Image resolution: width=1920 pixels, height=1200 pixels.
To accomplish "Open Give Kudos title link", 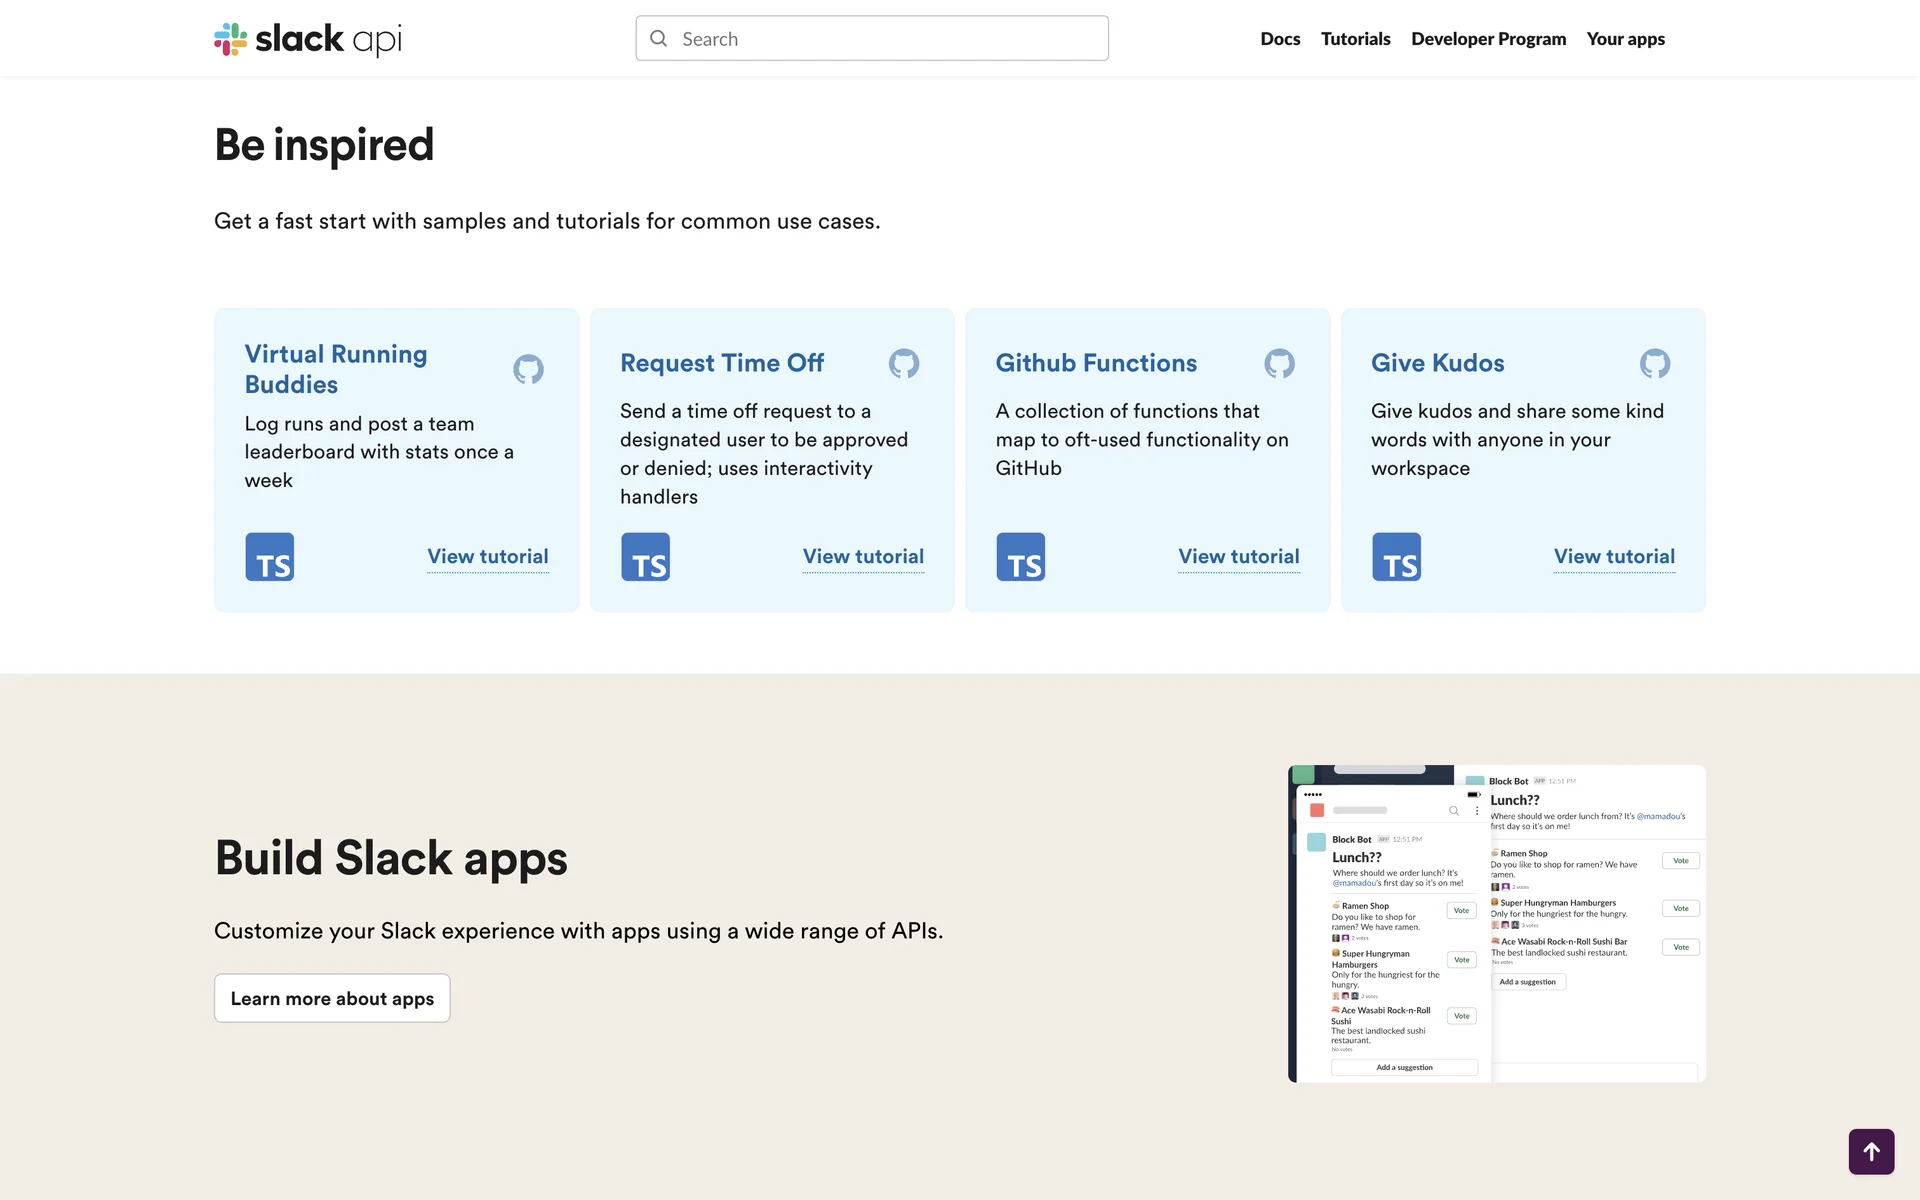I will [1437, 363].
